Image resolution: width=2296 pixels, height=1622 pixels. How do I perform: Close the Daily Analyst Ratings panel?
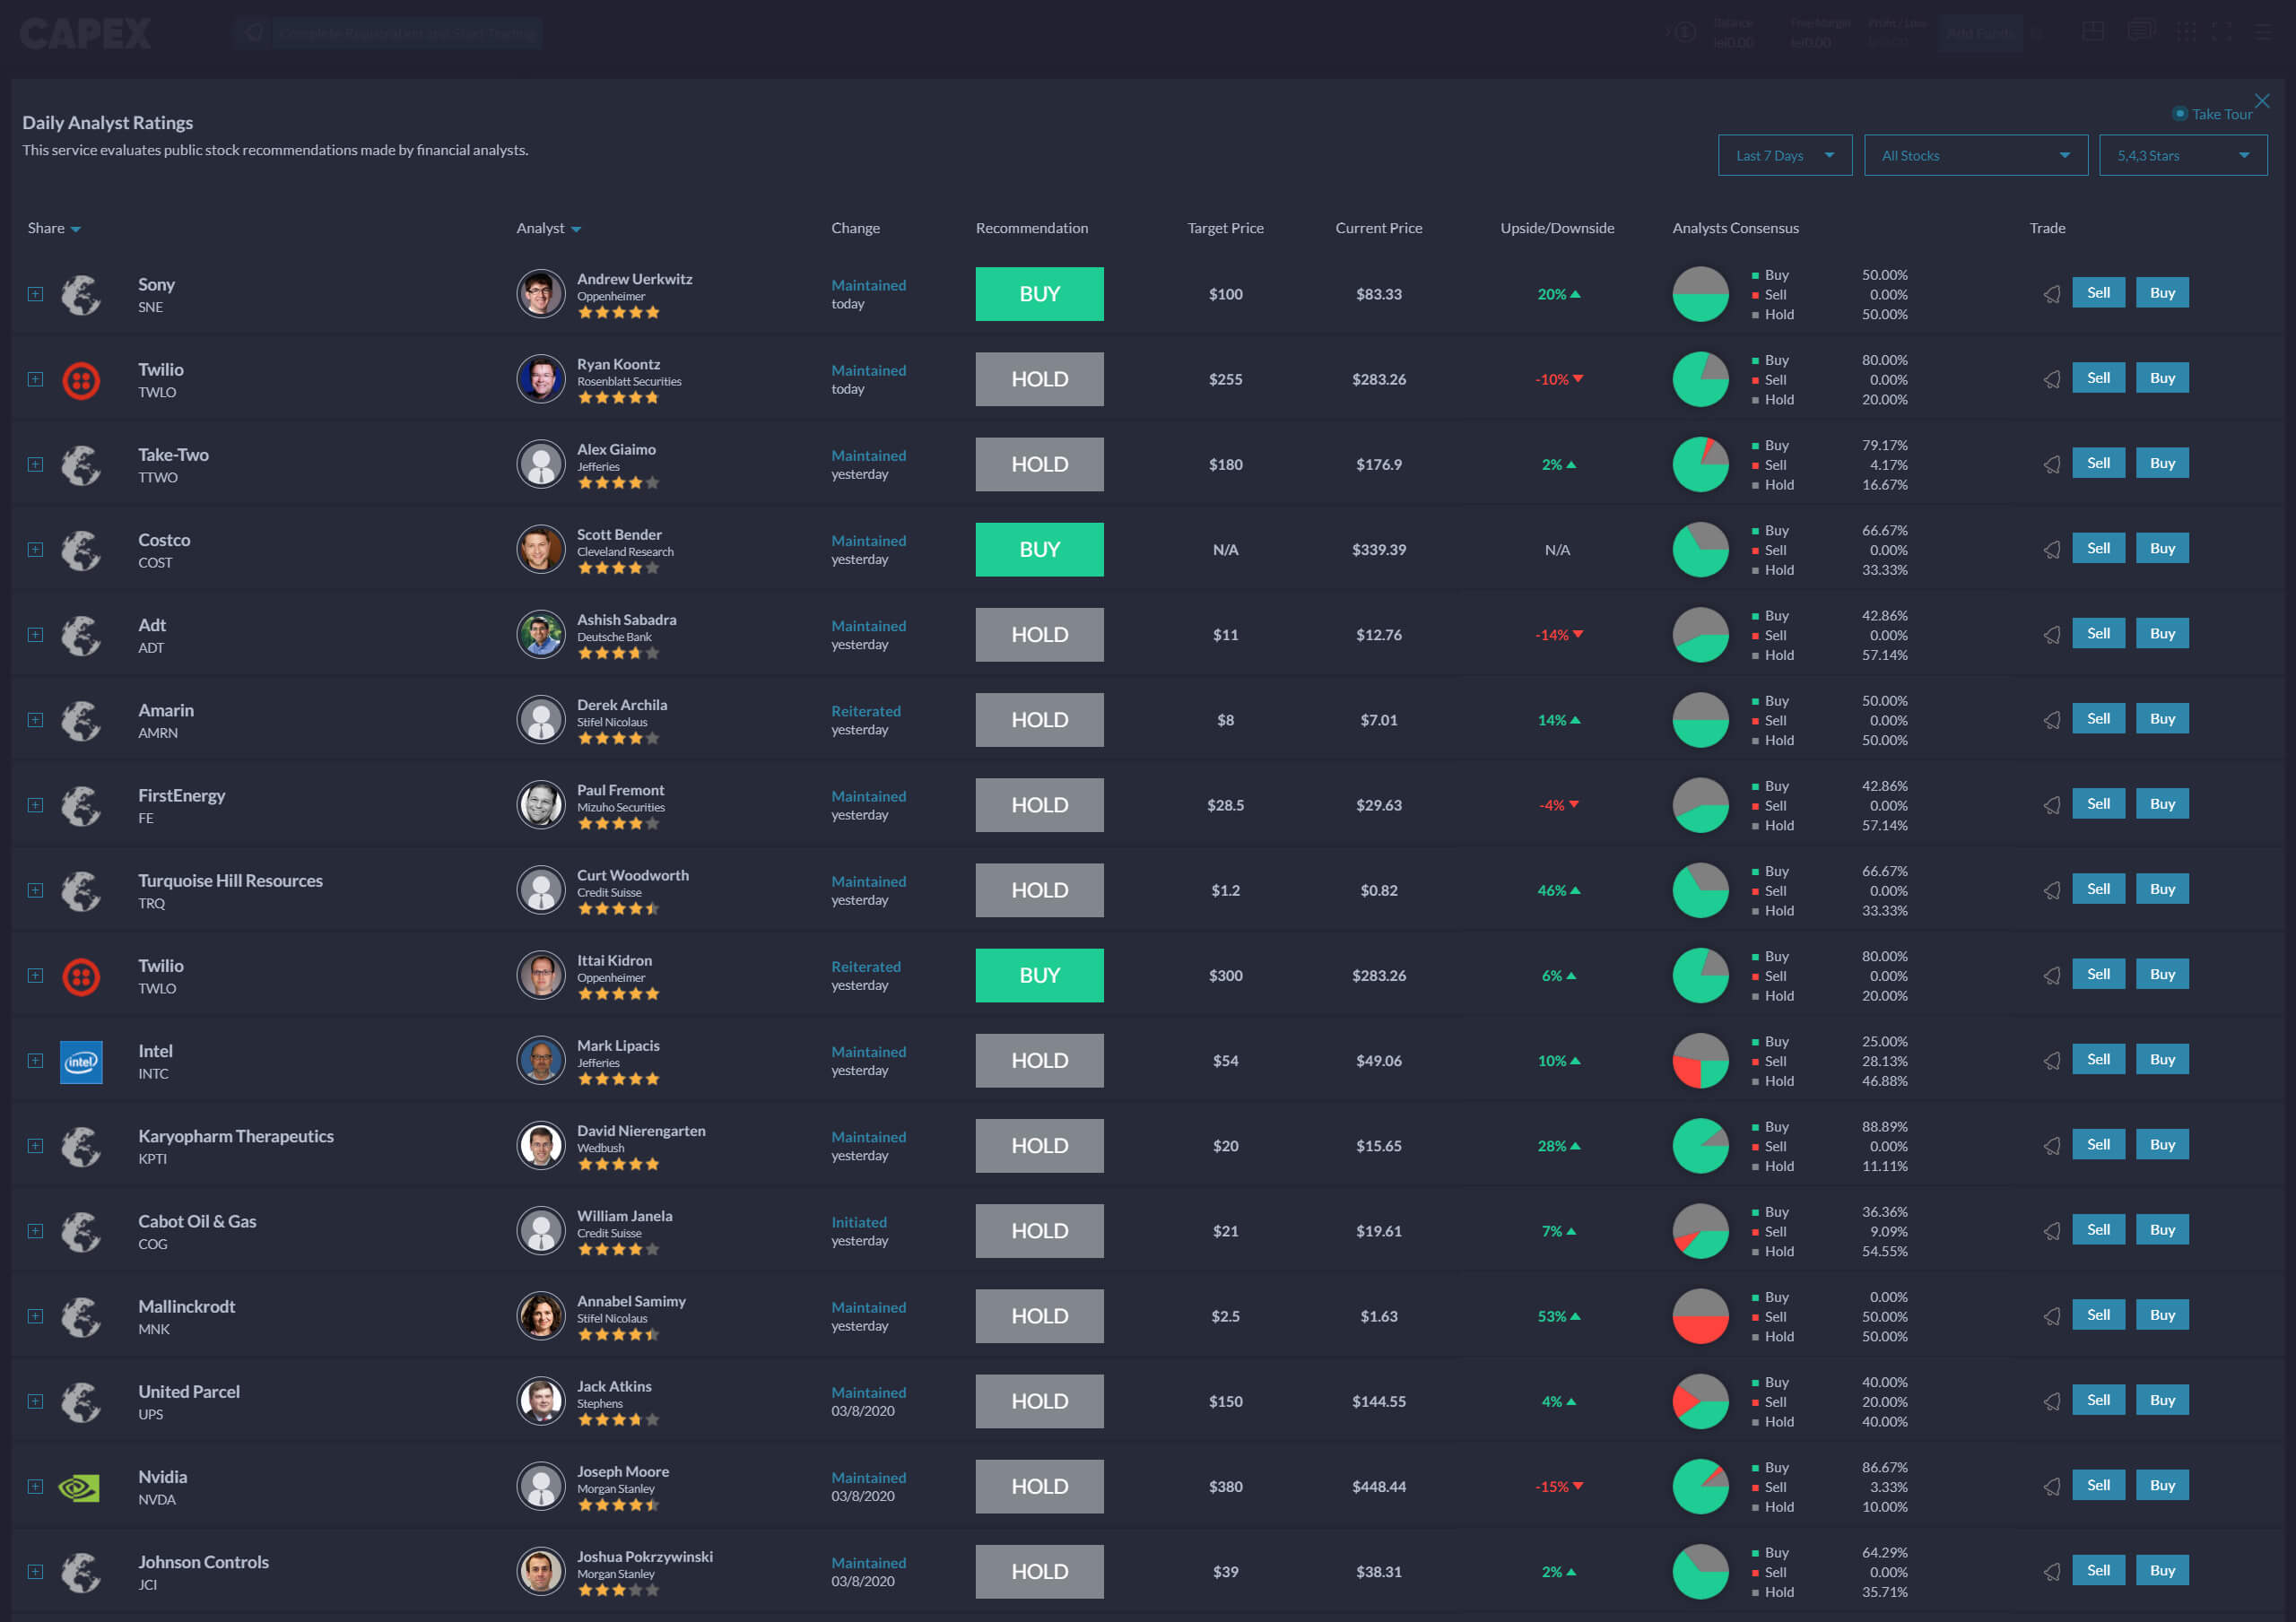2262,101
